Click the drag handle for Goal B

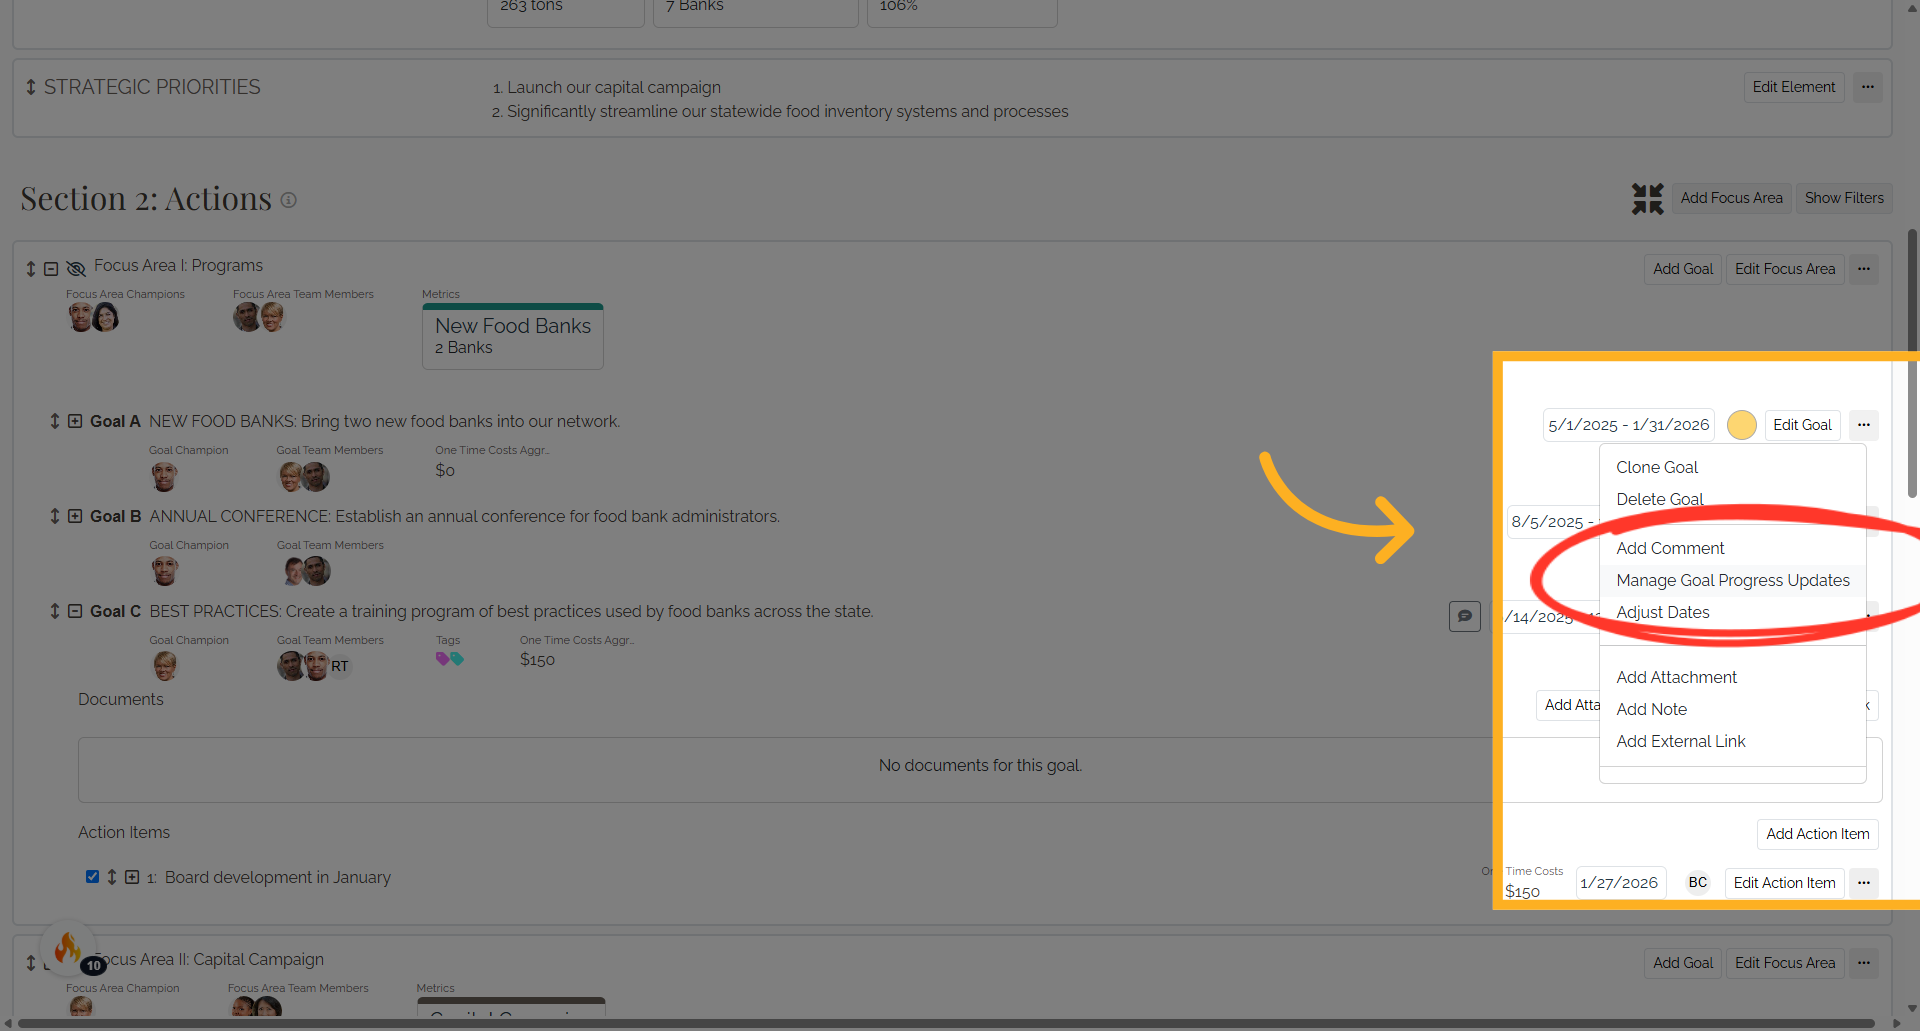(55, 516)
